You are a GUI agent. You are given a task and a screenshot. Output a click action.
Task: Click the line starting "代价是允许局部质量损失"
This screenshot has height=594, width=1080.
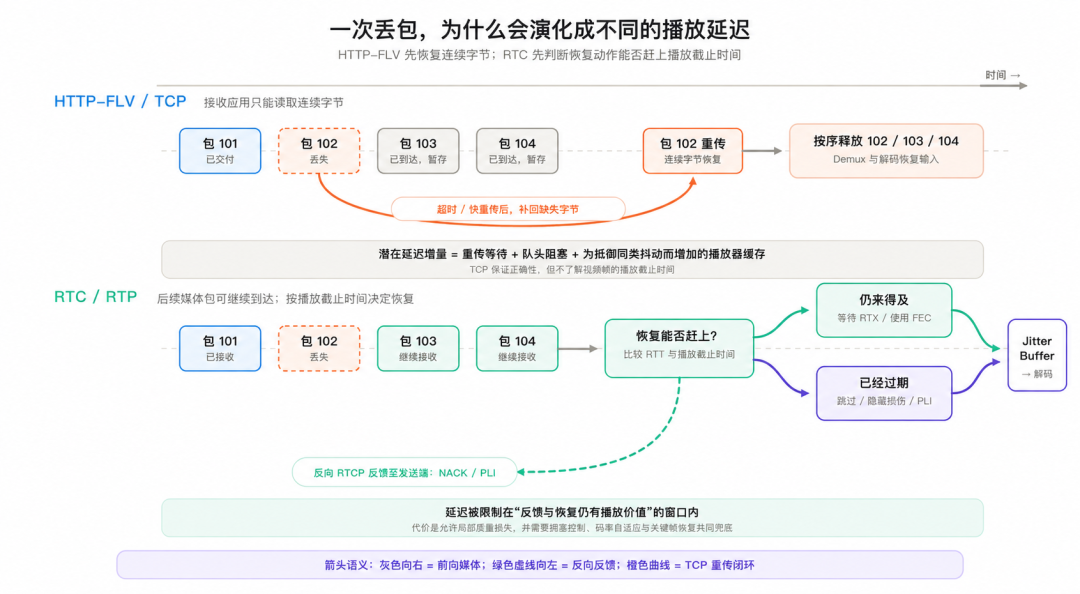point(572,528)
